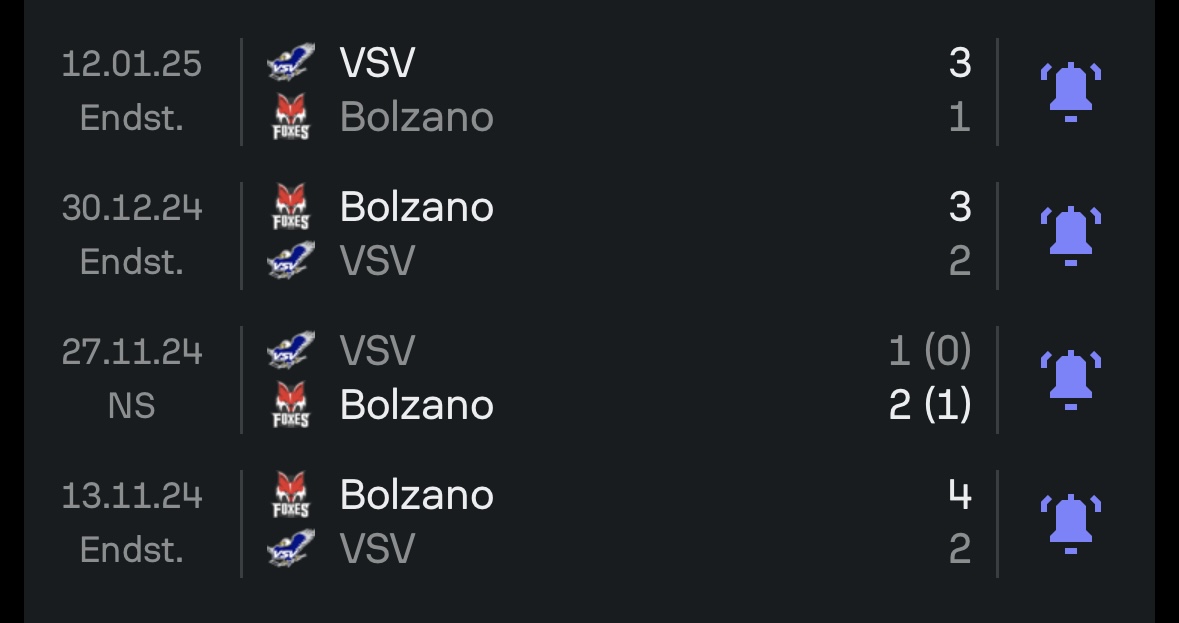Toggle the notification bell for the 30.12.24 match
This screenshot has width=1179, height=623.
[1070, 235]
